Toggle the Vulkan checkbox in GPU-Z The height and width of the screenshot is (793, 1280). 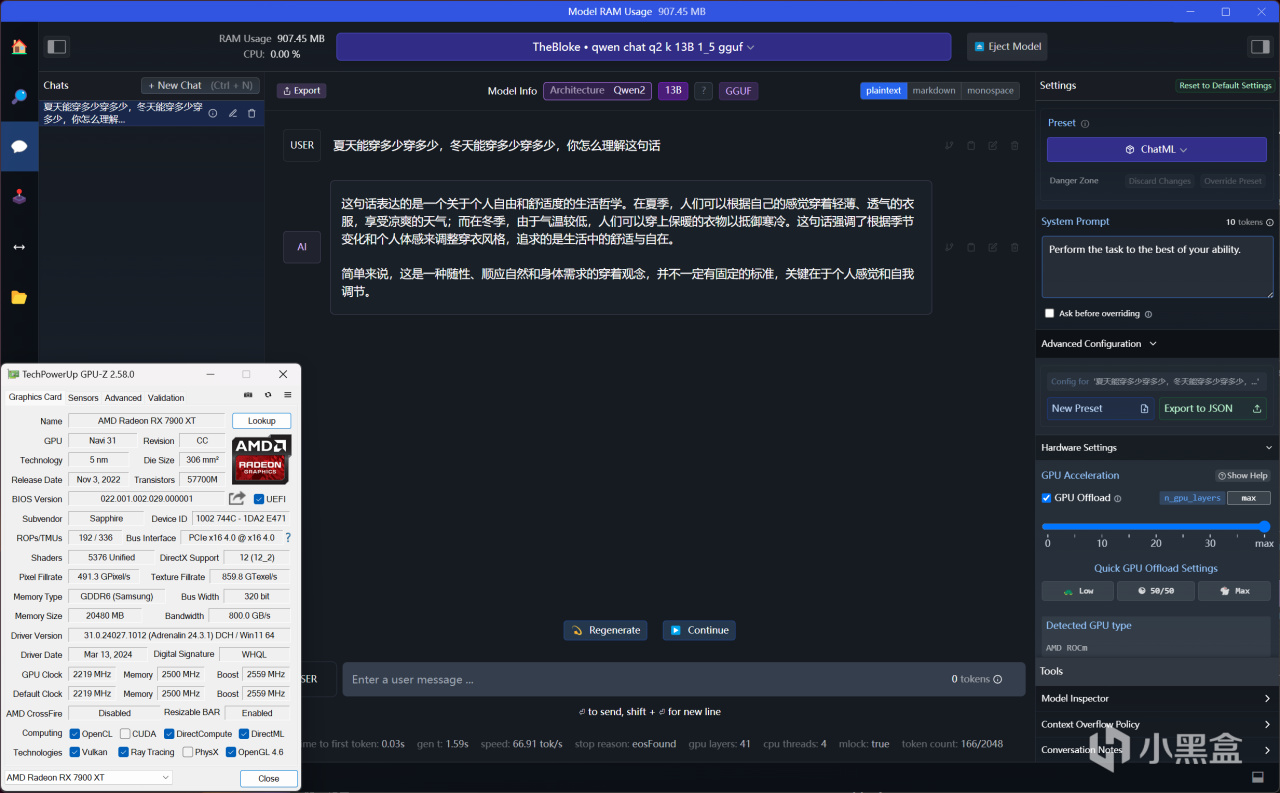[75, 752]
